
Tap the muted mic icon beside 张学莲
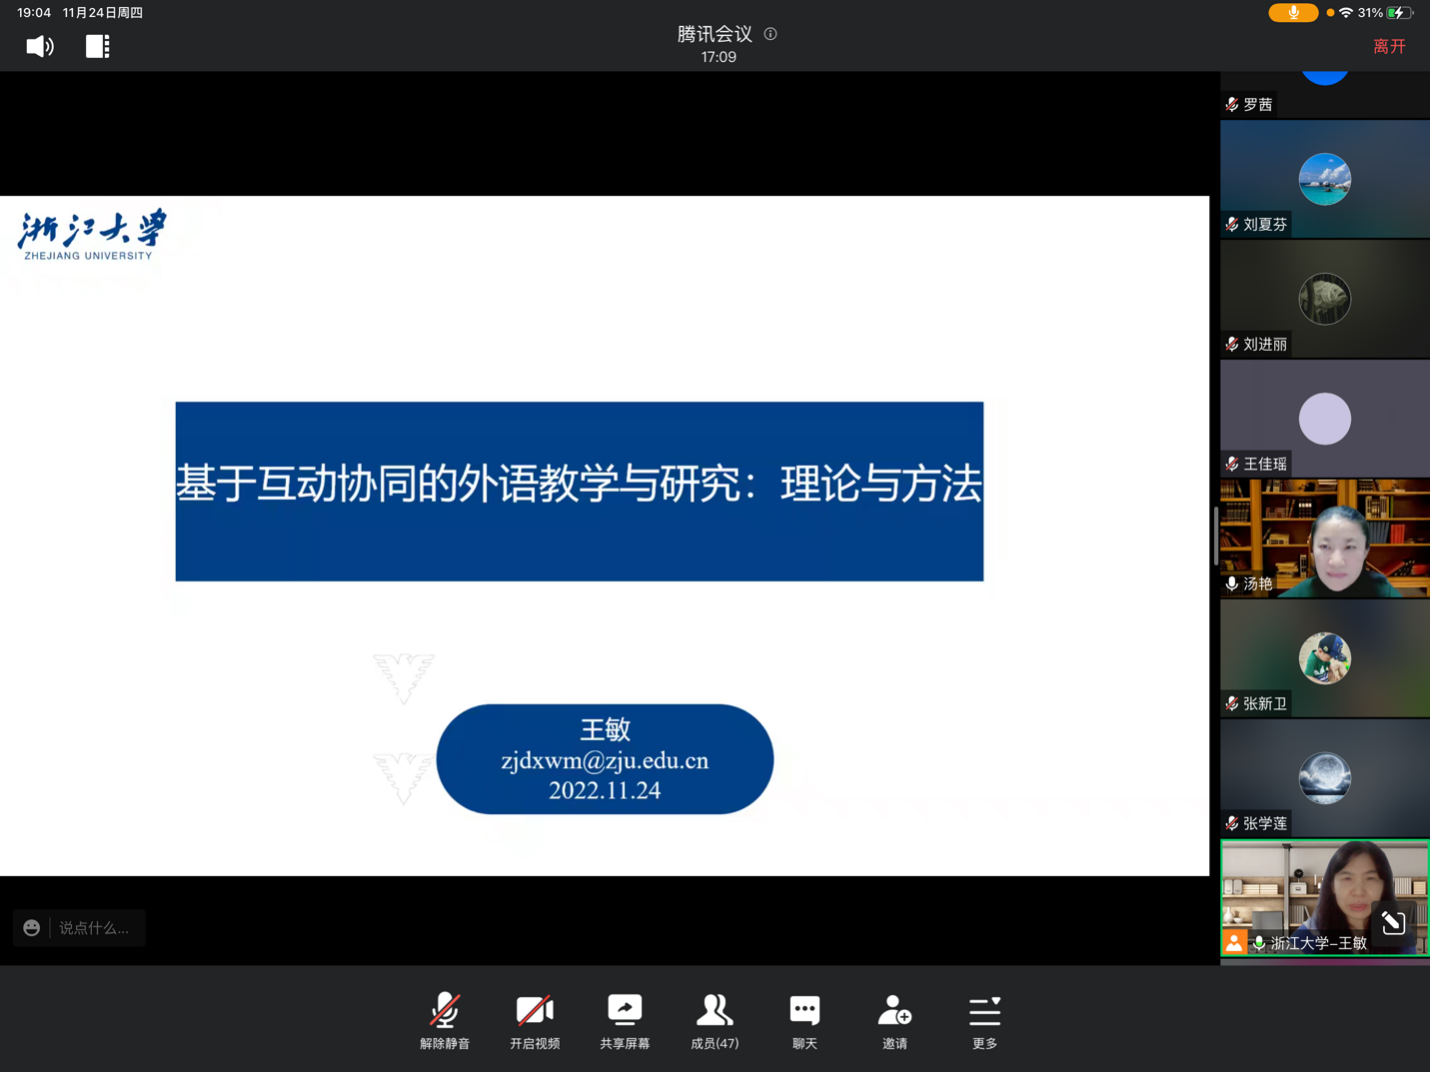(x=1232, y=824)
